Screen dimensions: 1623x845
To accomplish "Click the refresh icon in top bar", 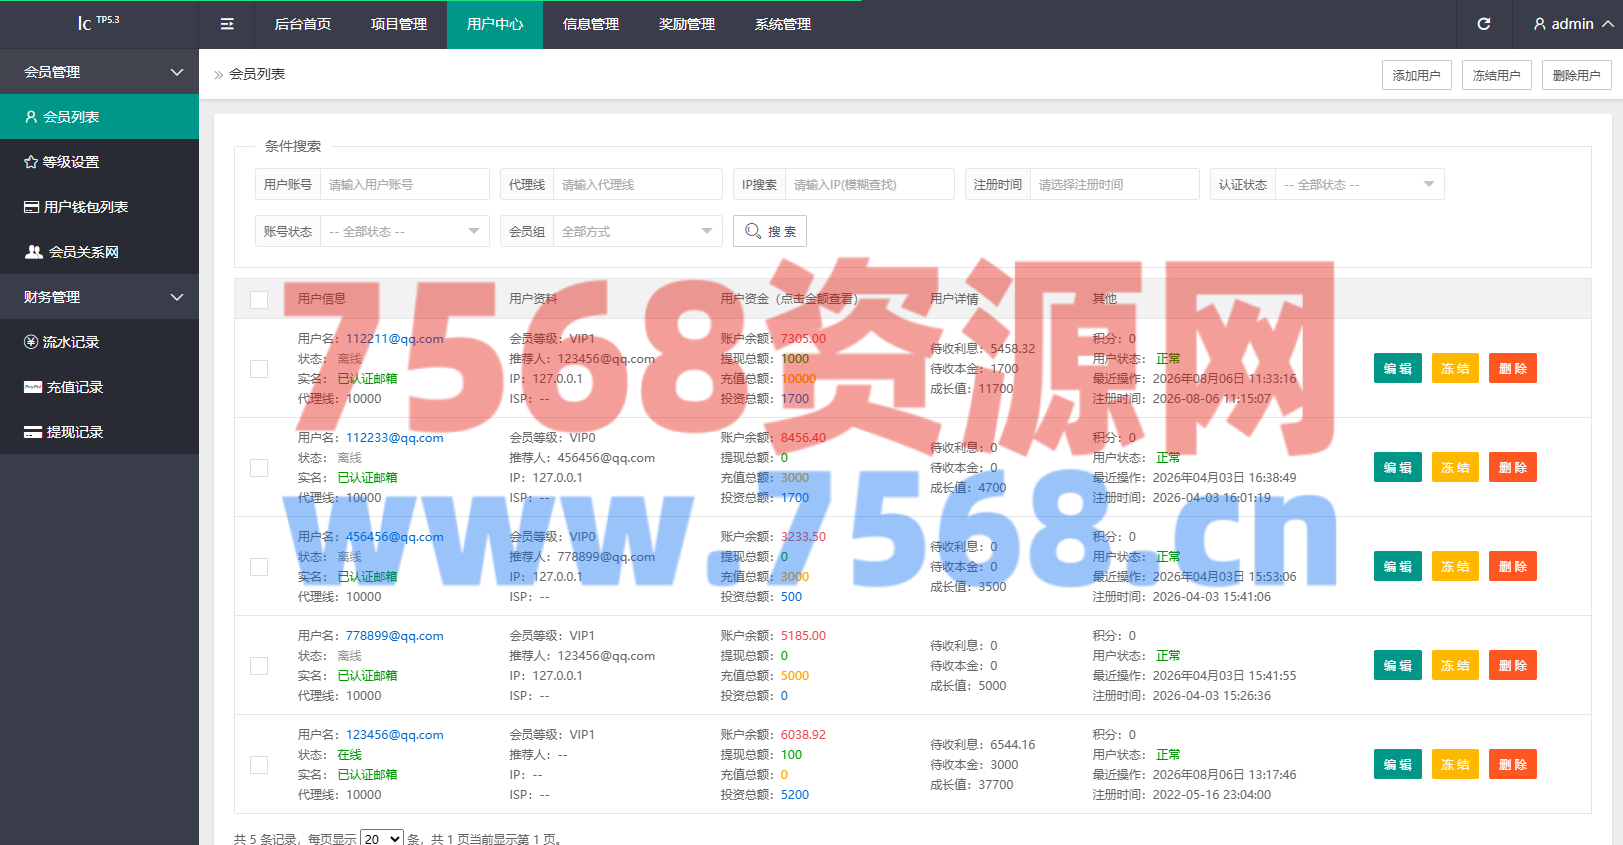I will [x=1484, y=24].
